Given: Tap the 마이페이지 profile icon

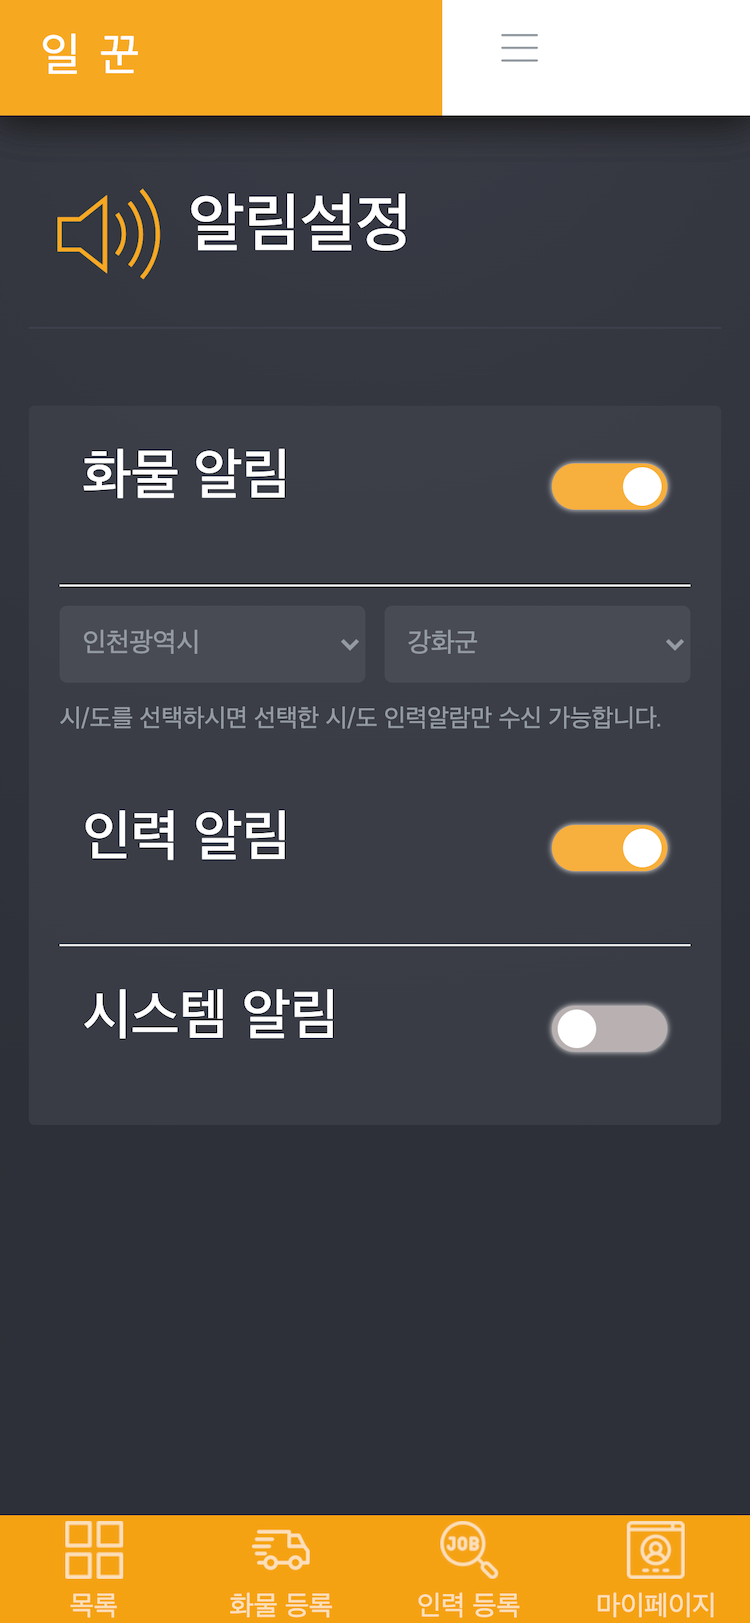Looking at the screenshot, I should [x=655, y=1549].
